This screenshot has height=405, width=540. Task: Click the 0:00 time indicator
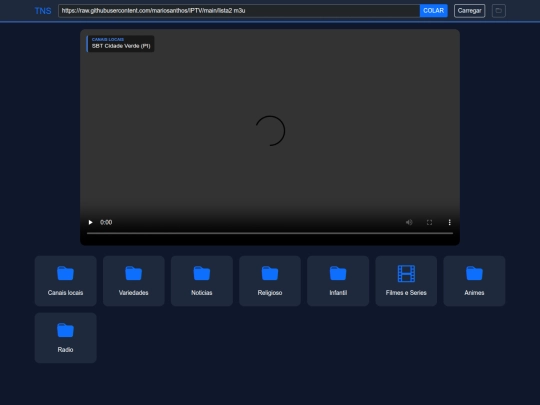click(x=106, y=222)
